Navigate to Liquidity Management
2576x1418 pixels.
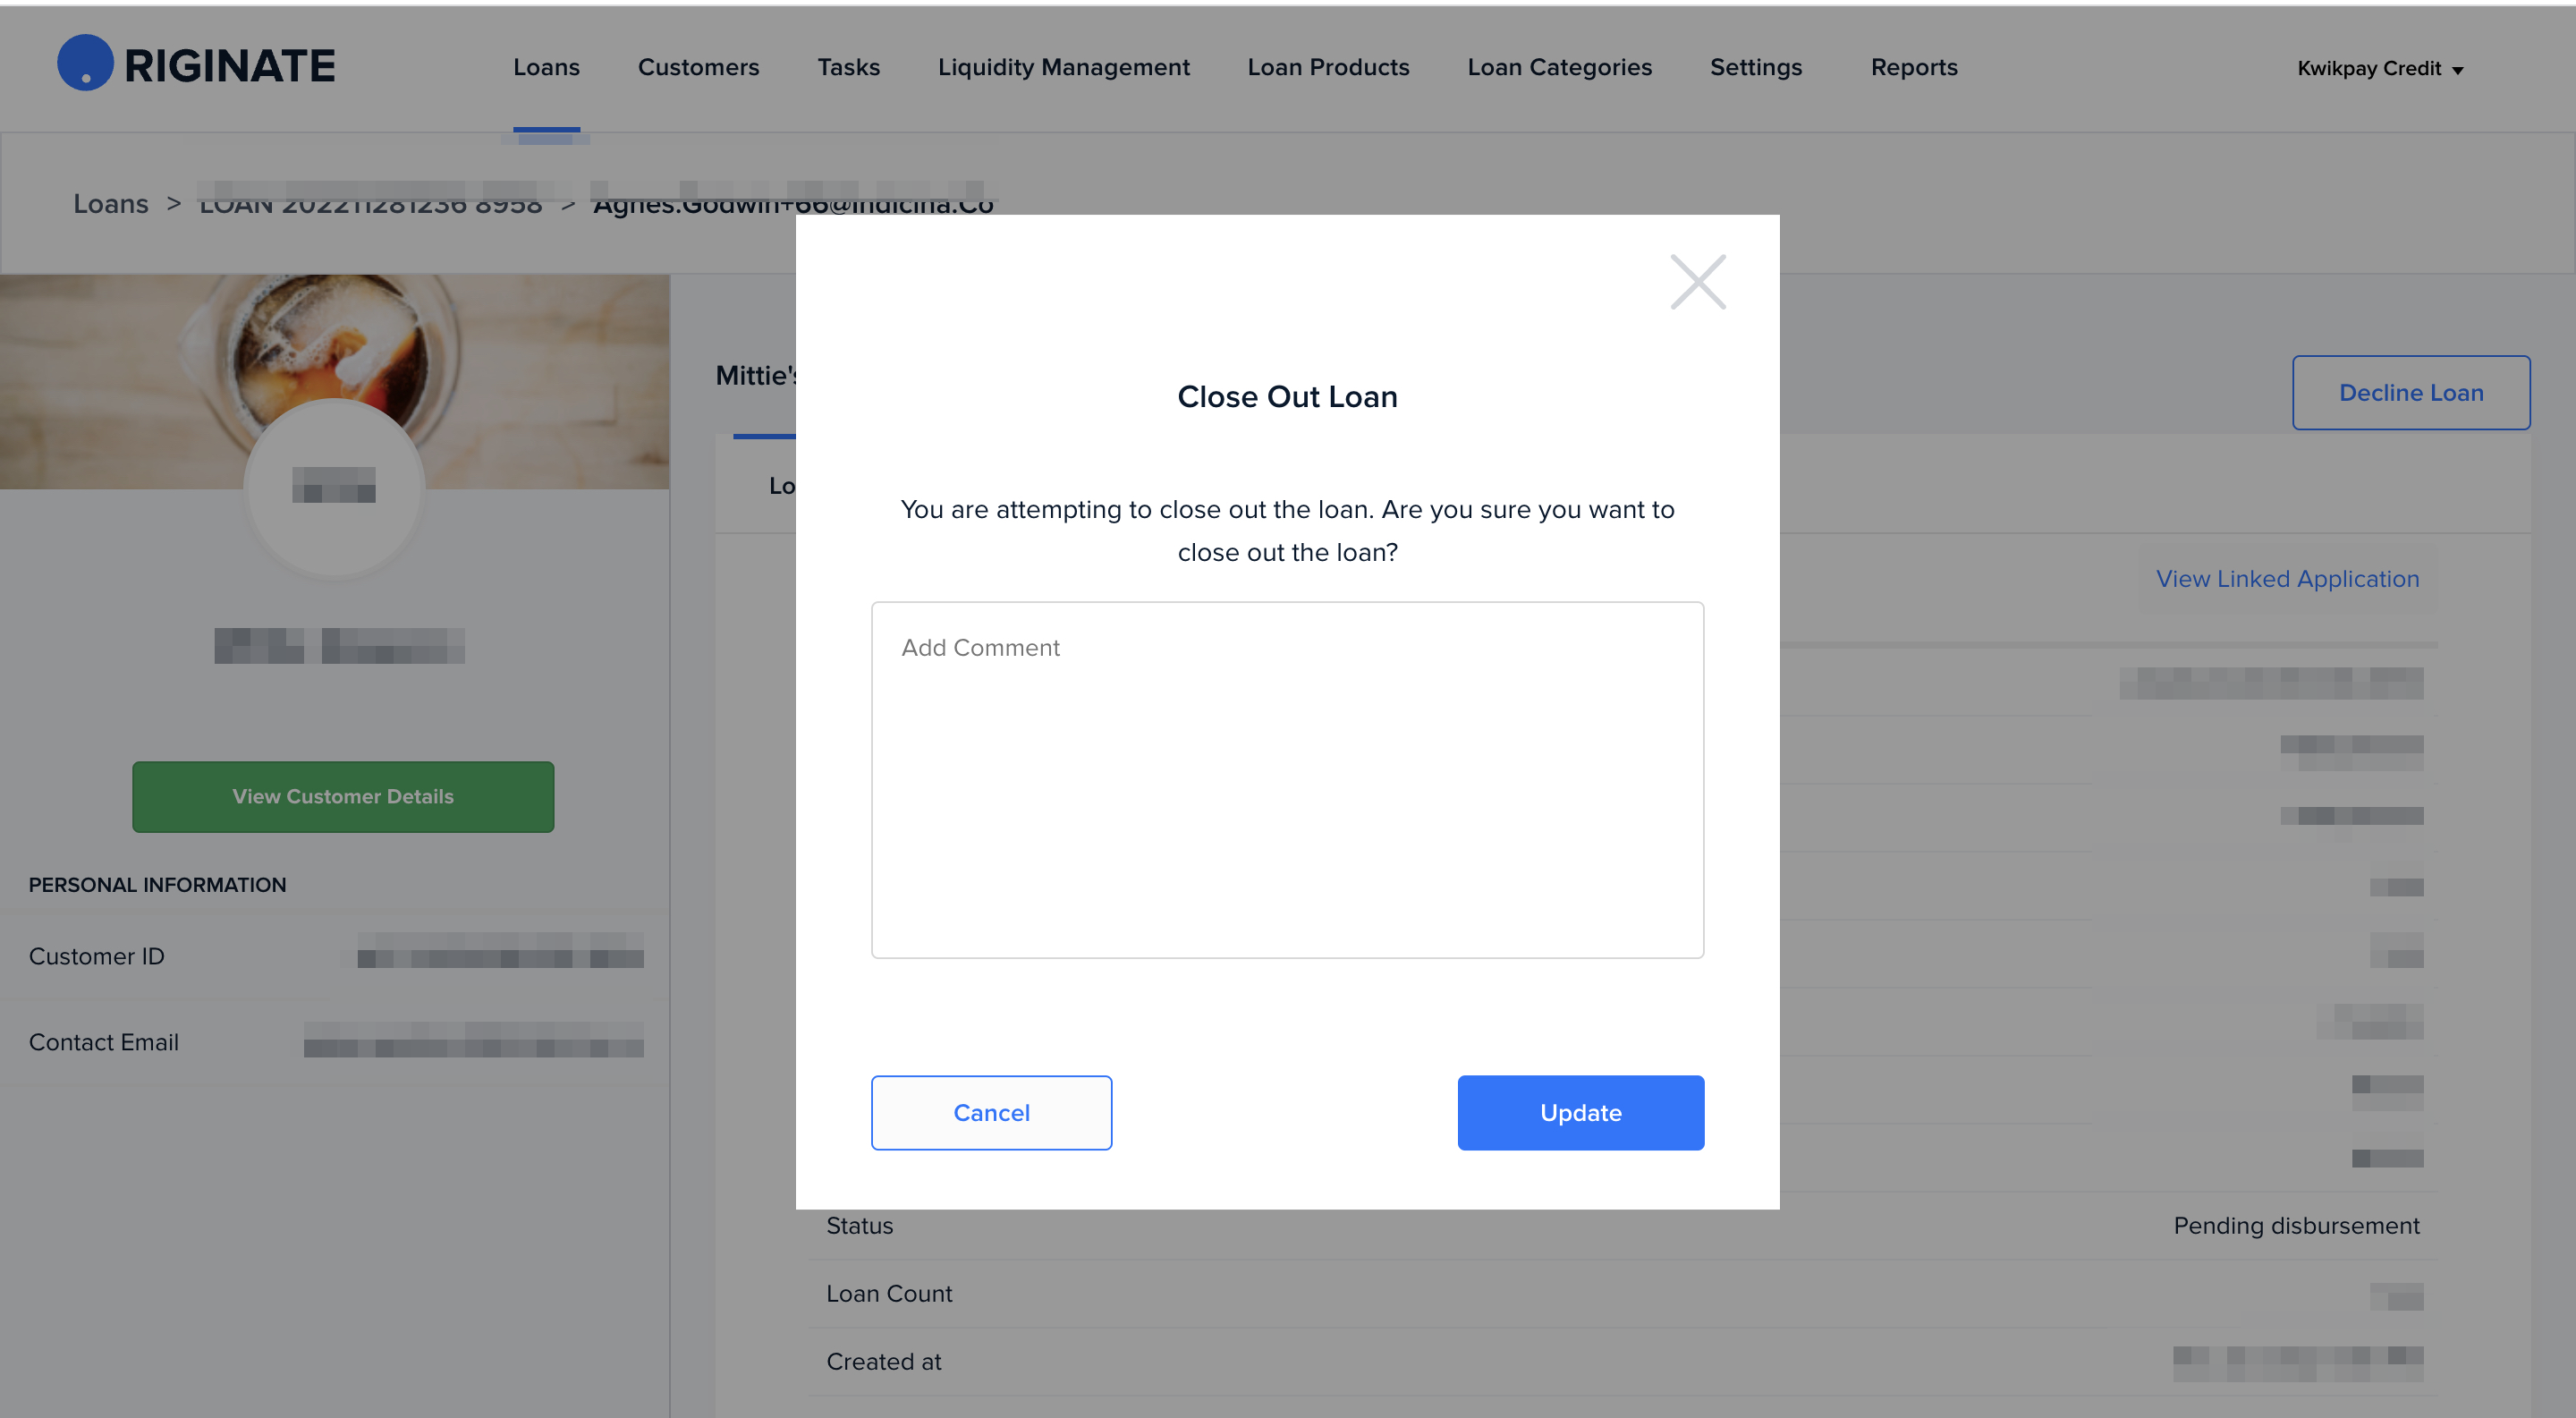1063,67
